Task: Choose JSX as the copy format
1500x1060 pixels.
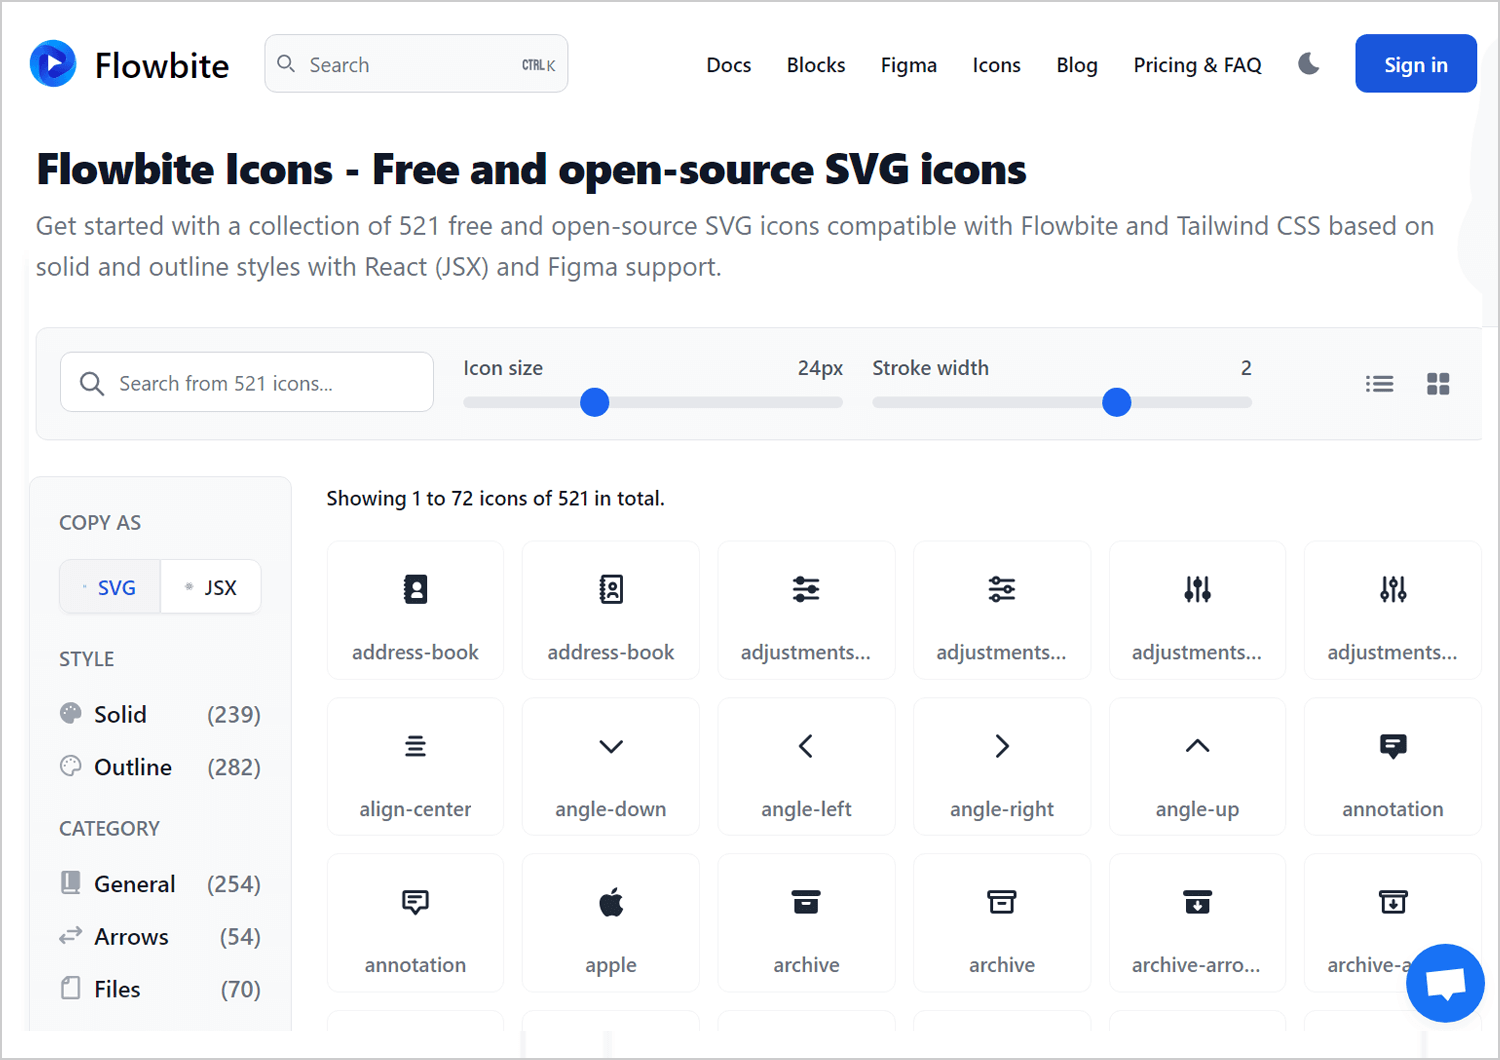Action: click(211, 587)
